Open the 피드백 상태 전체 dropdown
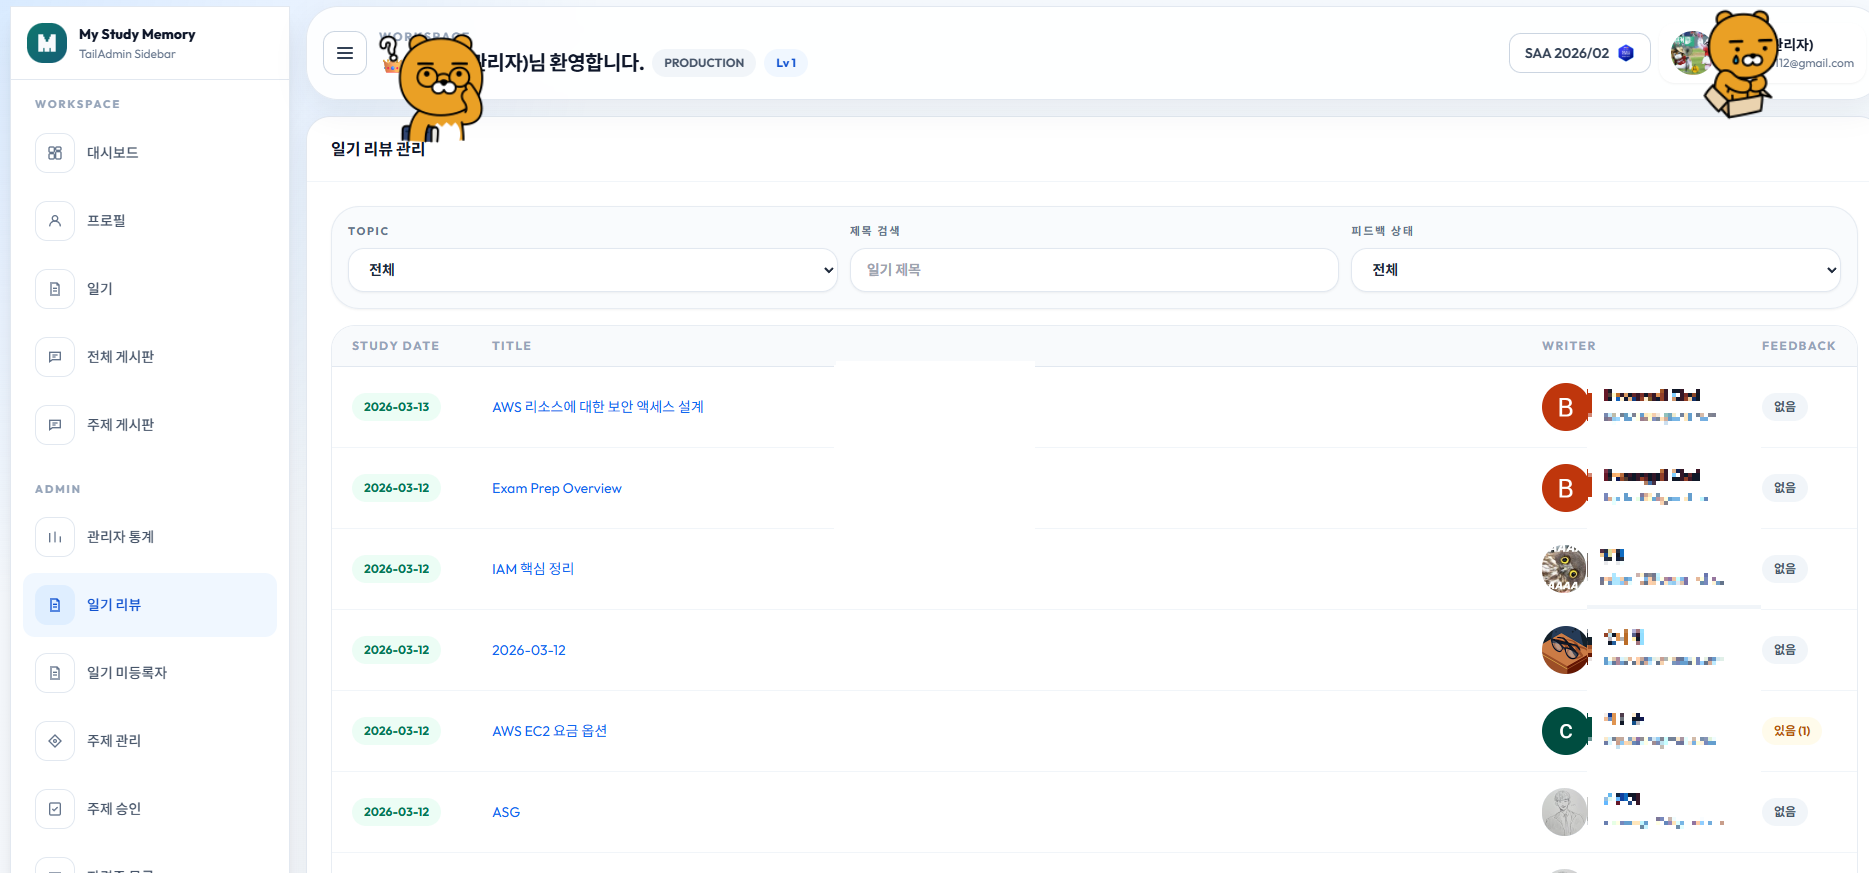The height and width of the screenshot is (873, 1869). pos(1596,270)
